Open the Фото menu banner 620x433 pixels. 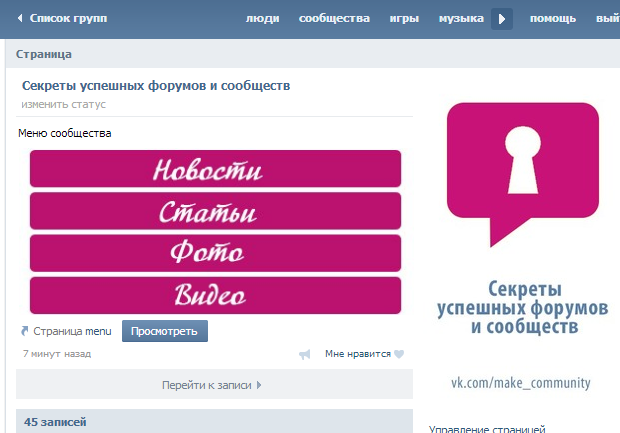215,253
